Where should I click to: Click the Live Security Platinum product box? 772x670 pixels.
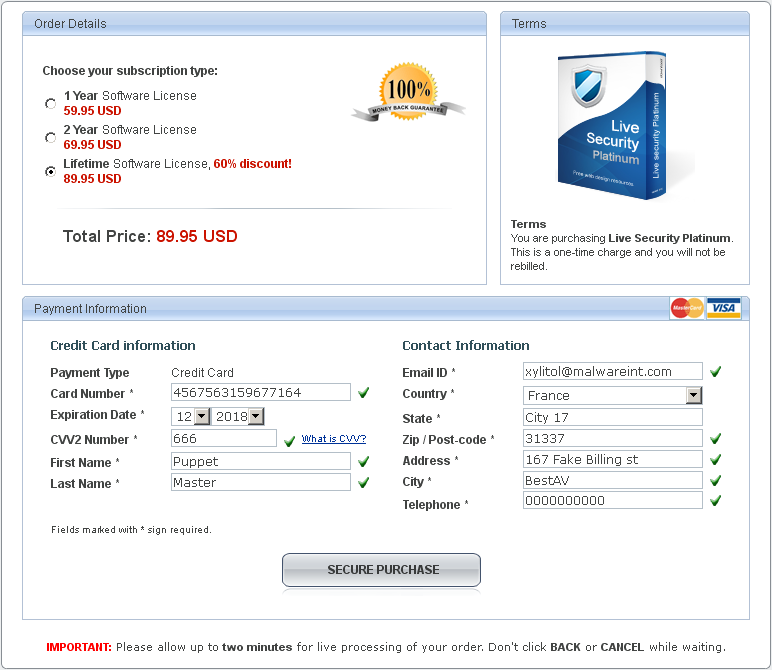tap(612, 126)
